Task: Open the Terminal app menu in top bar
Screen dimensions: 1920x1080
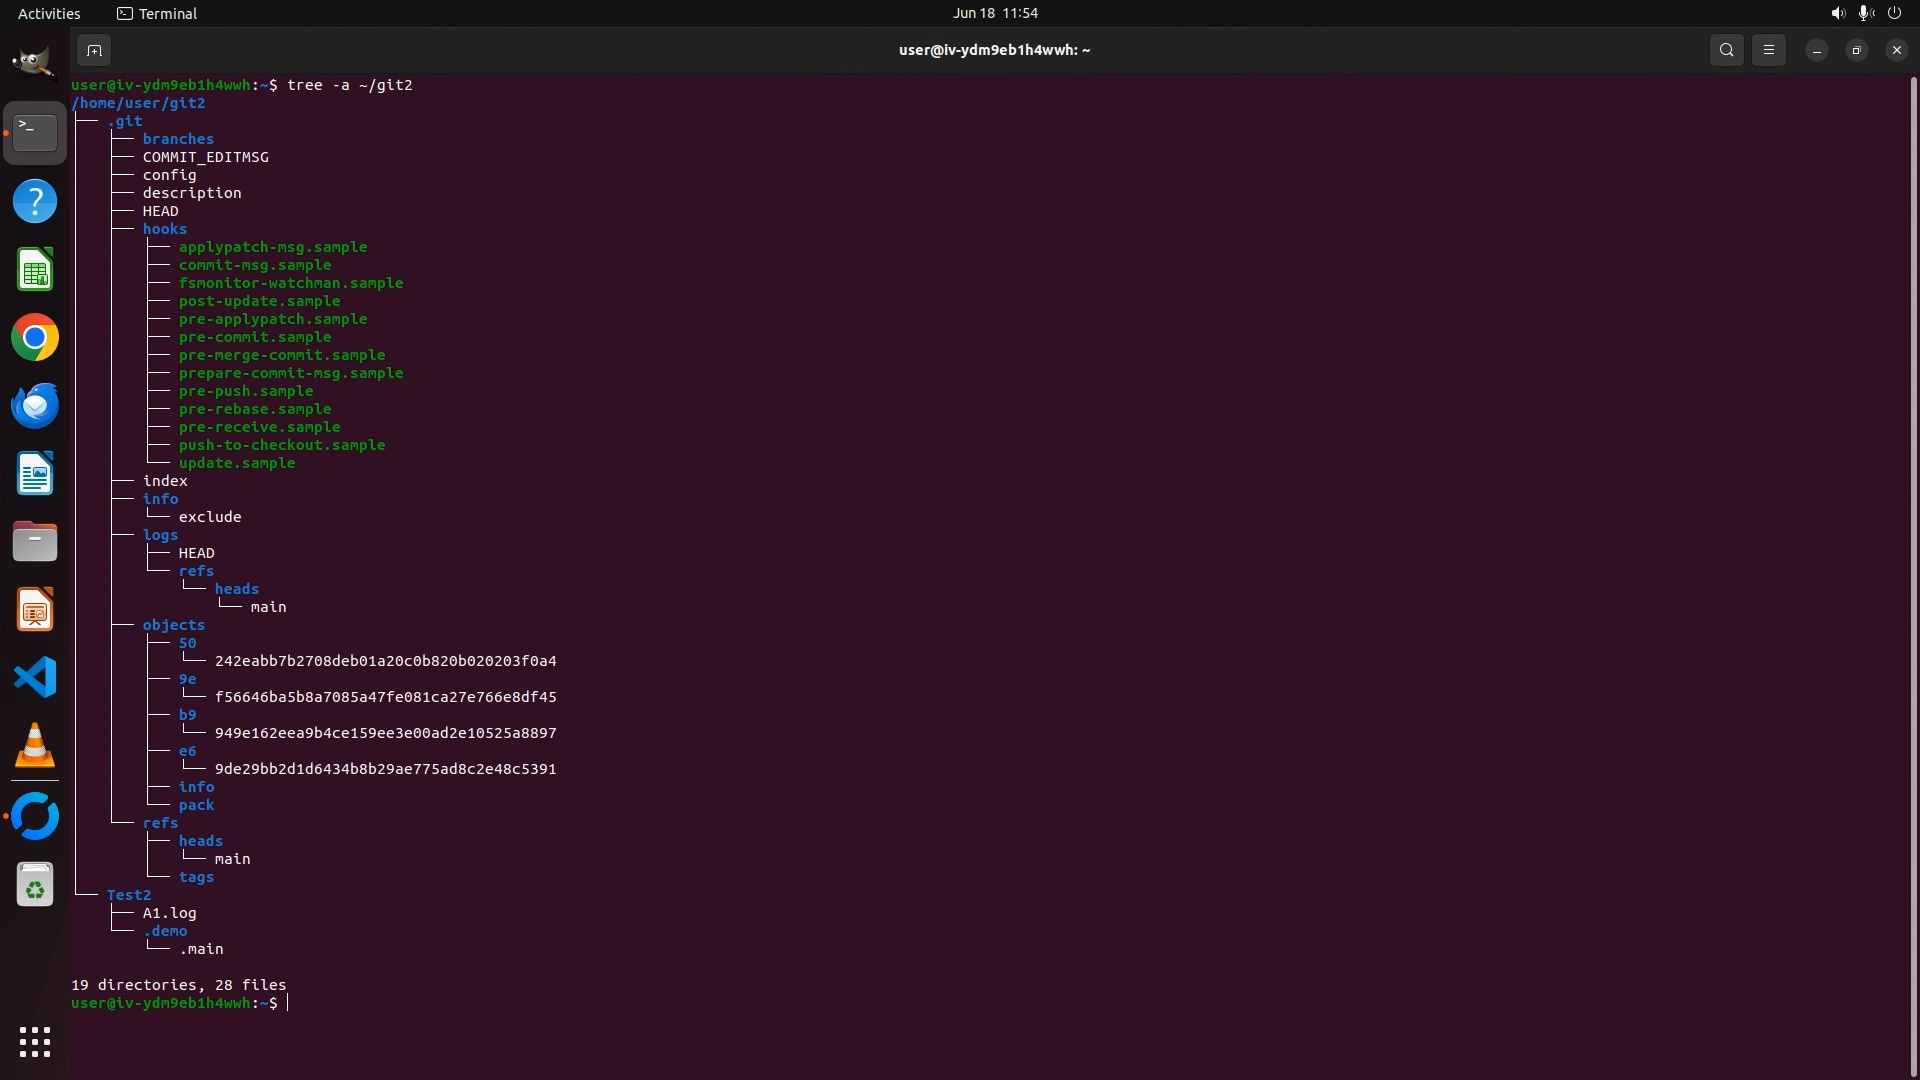Action: [x=157, y=13]
